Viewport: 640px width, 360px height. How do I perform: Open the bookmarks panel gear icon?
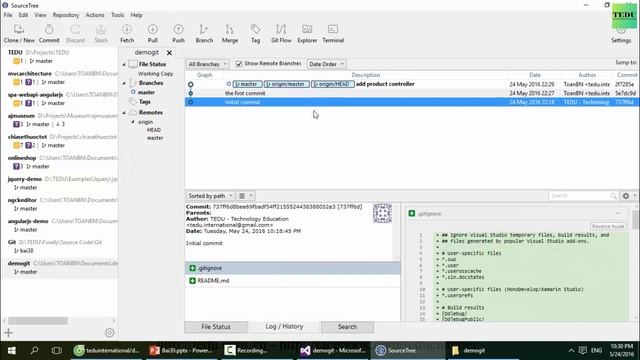pyautogui.click(x=109, y=333)
